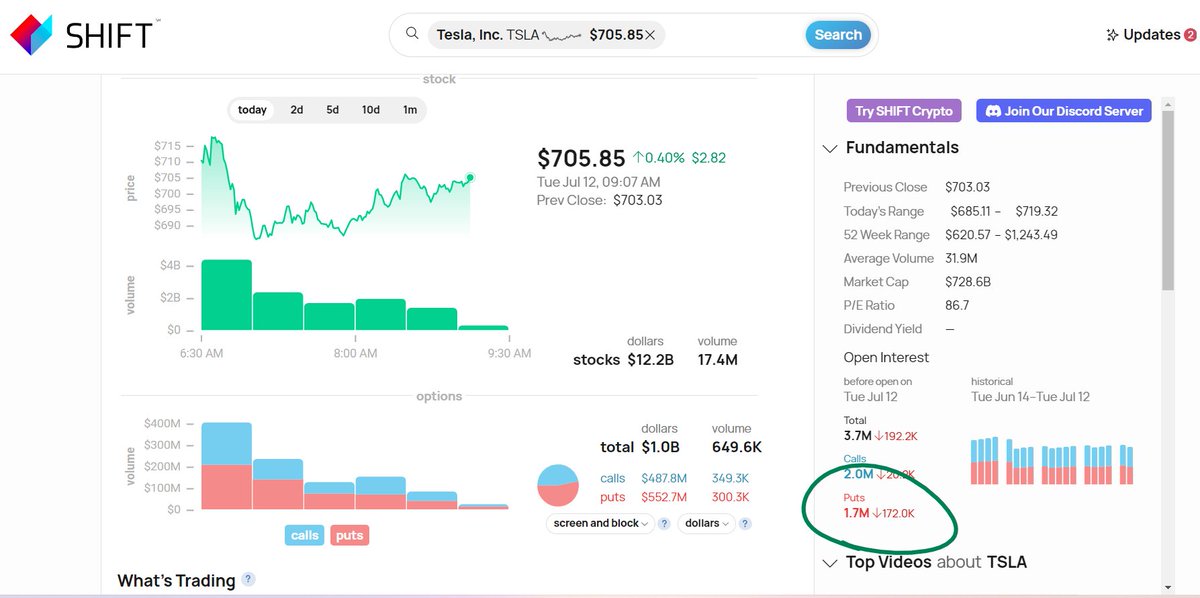Click Join Our Discord Server
The height and width of the screenshot is (598, 1200).
(x=1063, y=111)
